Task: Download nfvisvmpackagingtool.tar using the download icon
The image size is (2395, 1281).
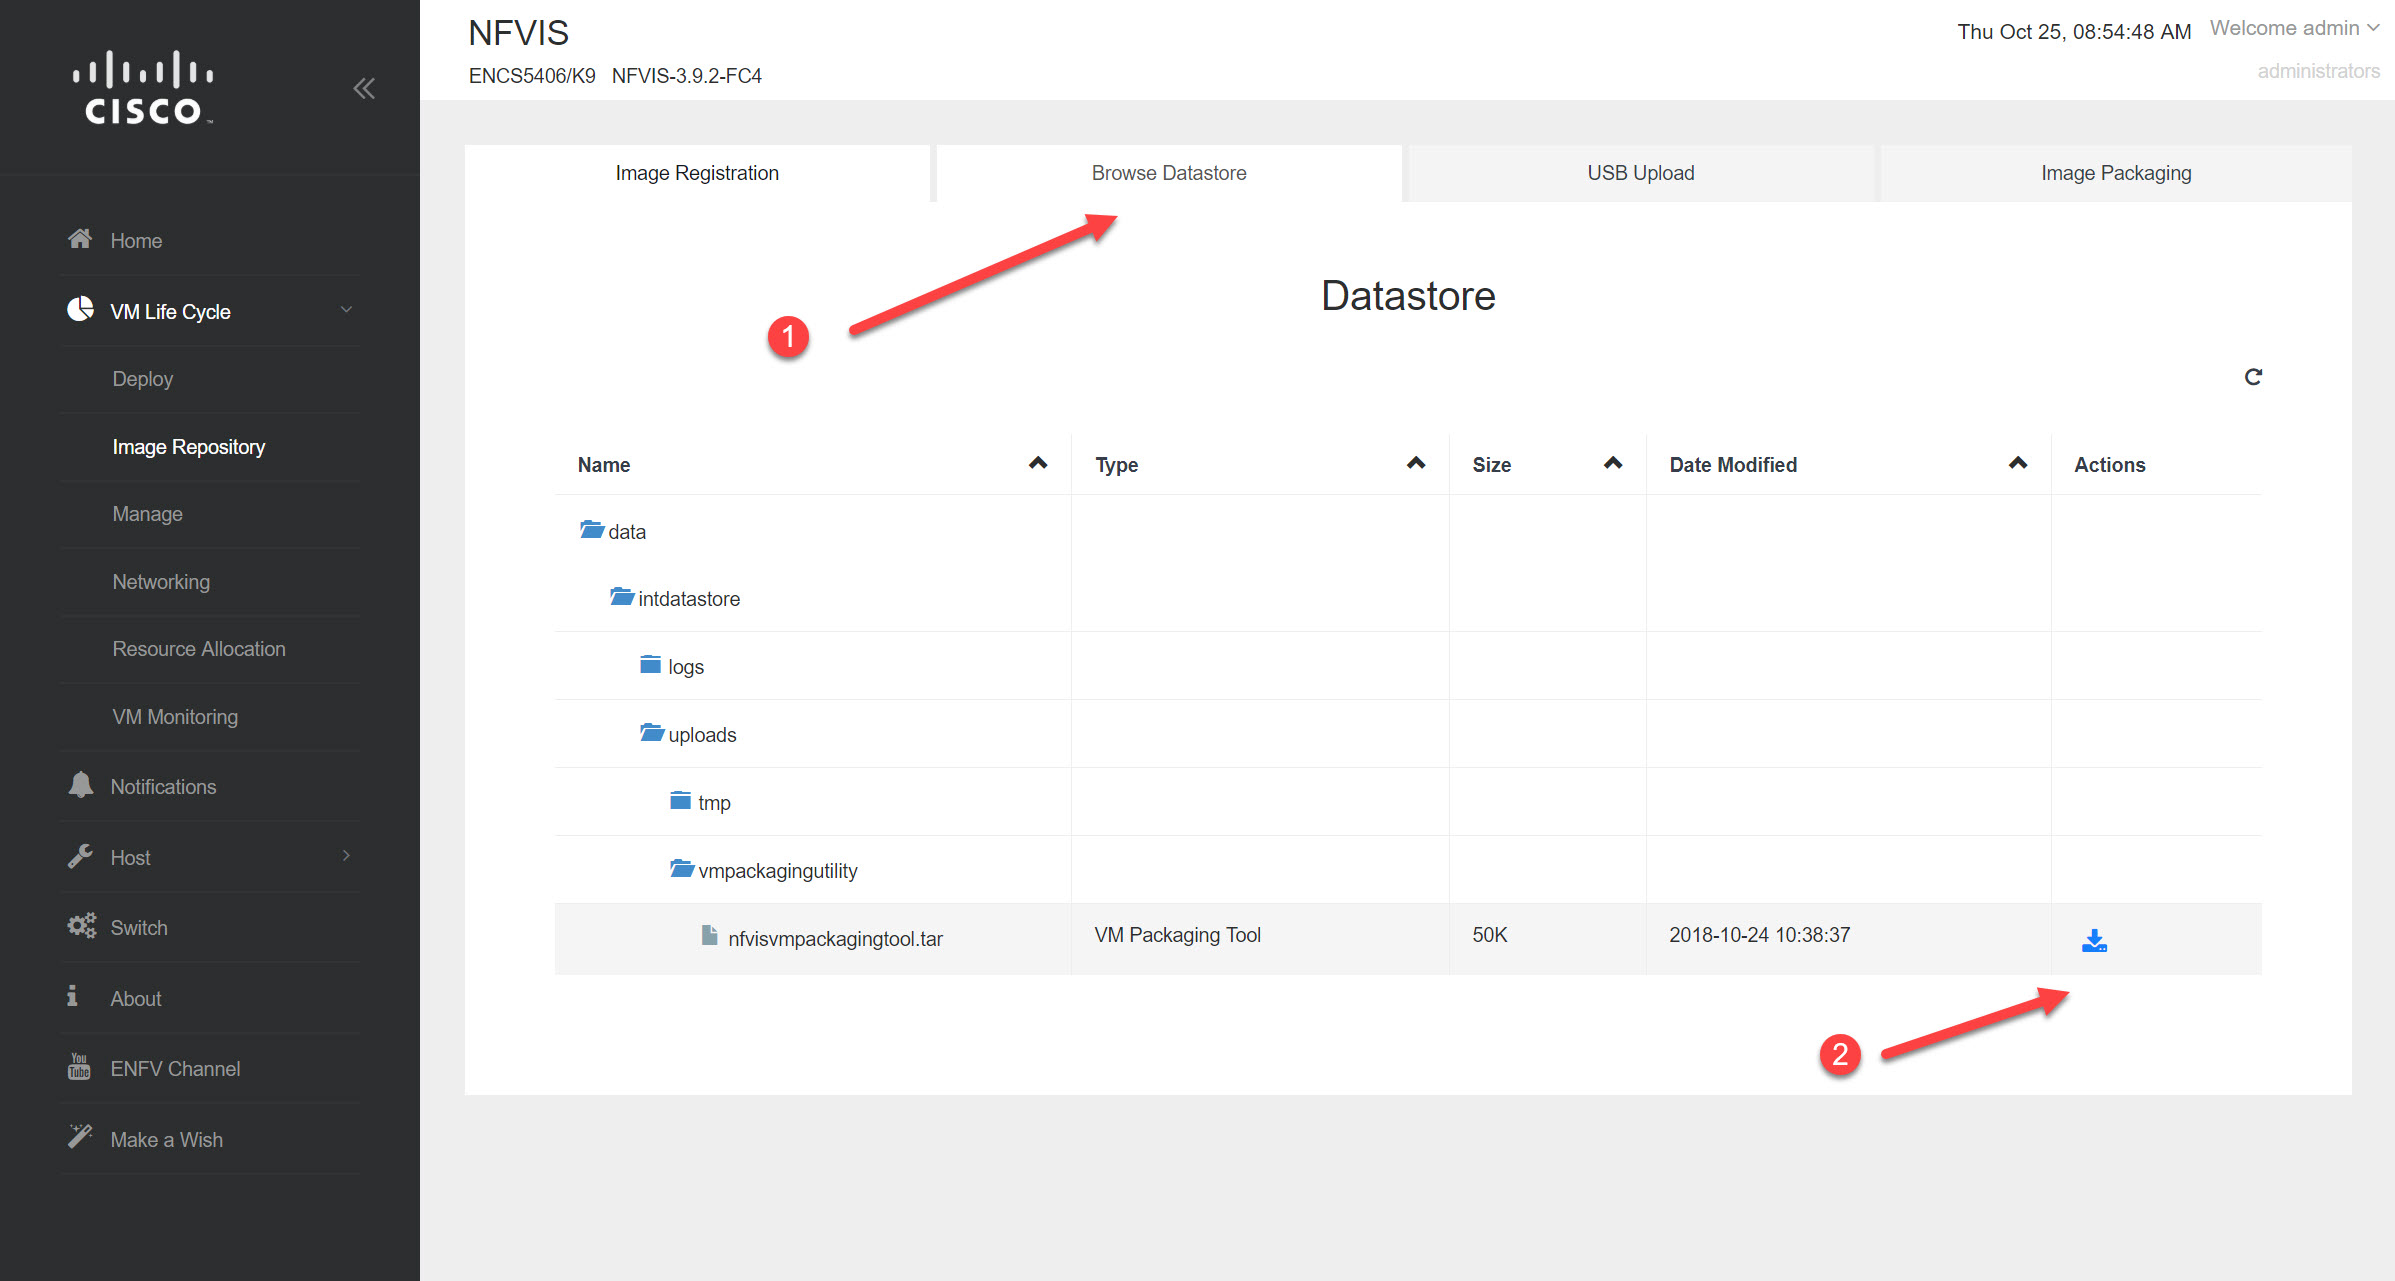Action: point(2094,939)
